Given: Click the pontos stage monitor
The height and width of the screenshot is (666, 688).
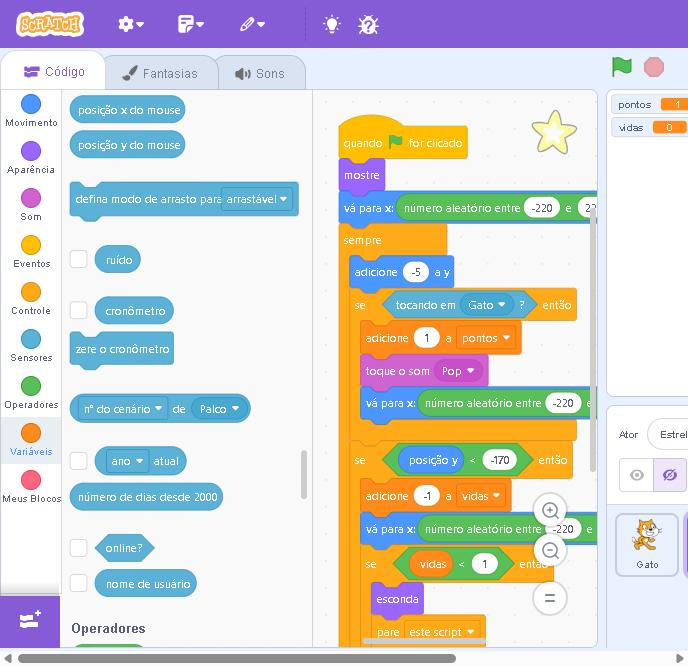Looking at the screenshot, I should 650,104.
